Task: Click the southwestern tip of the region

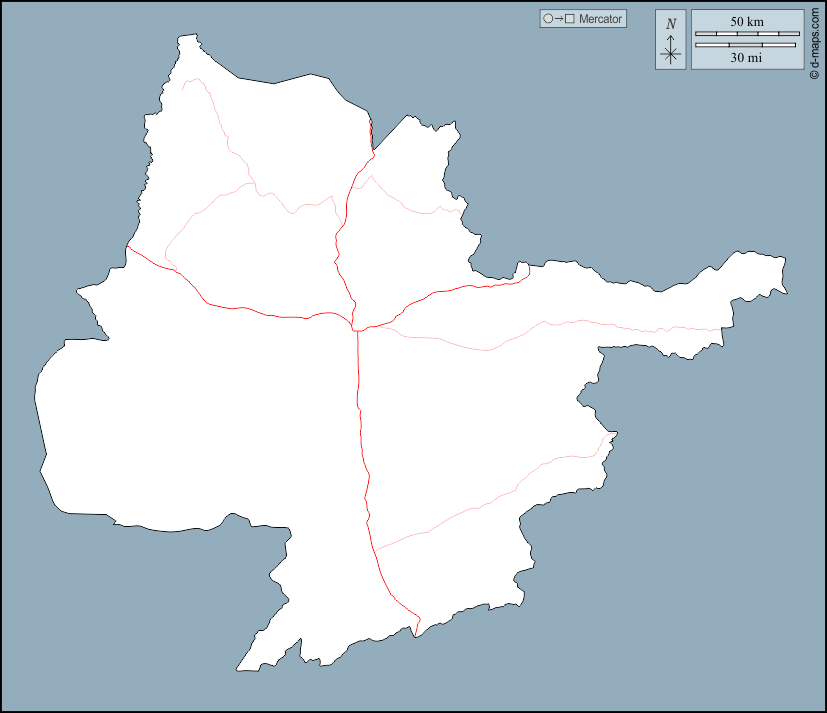Action: tap(240, 668)
